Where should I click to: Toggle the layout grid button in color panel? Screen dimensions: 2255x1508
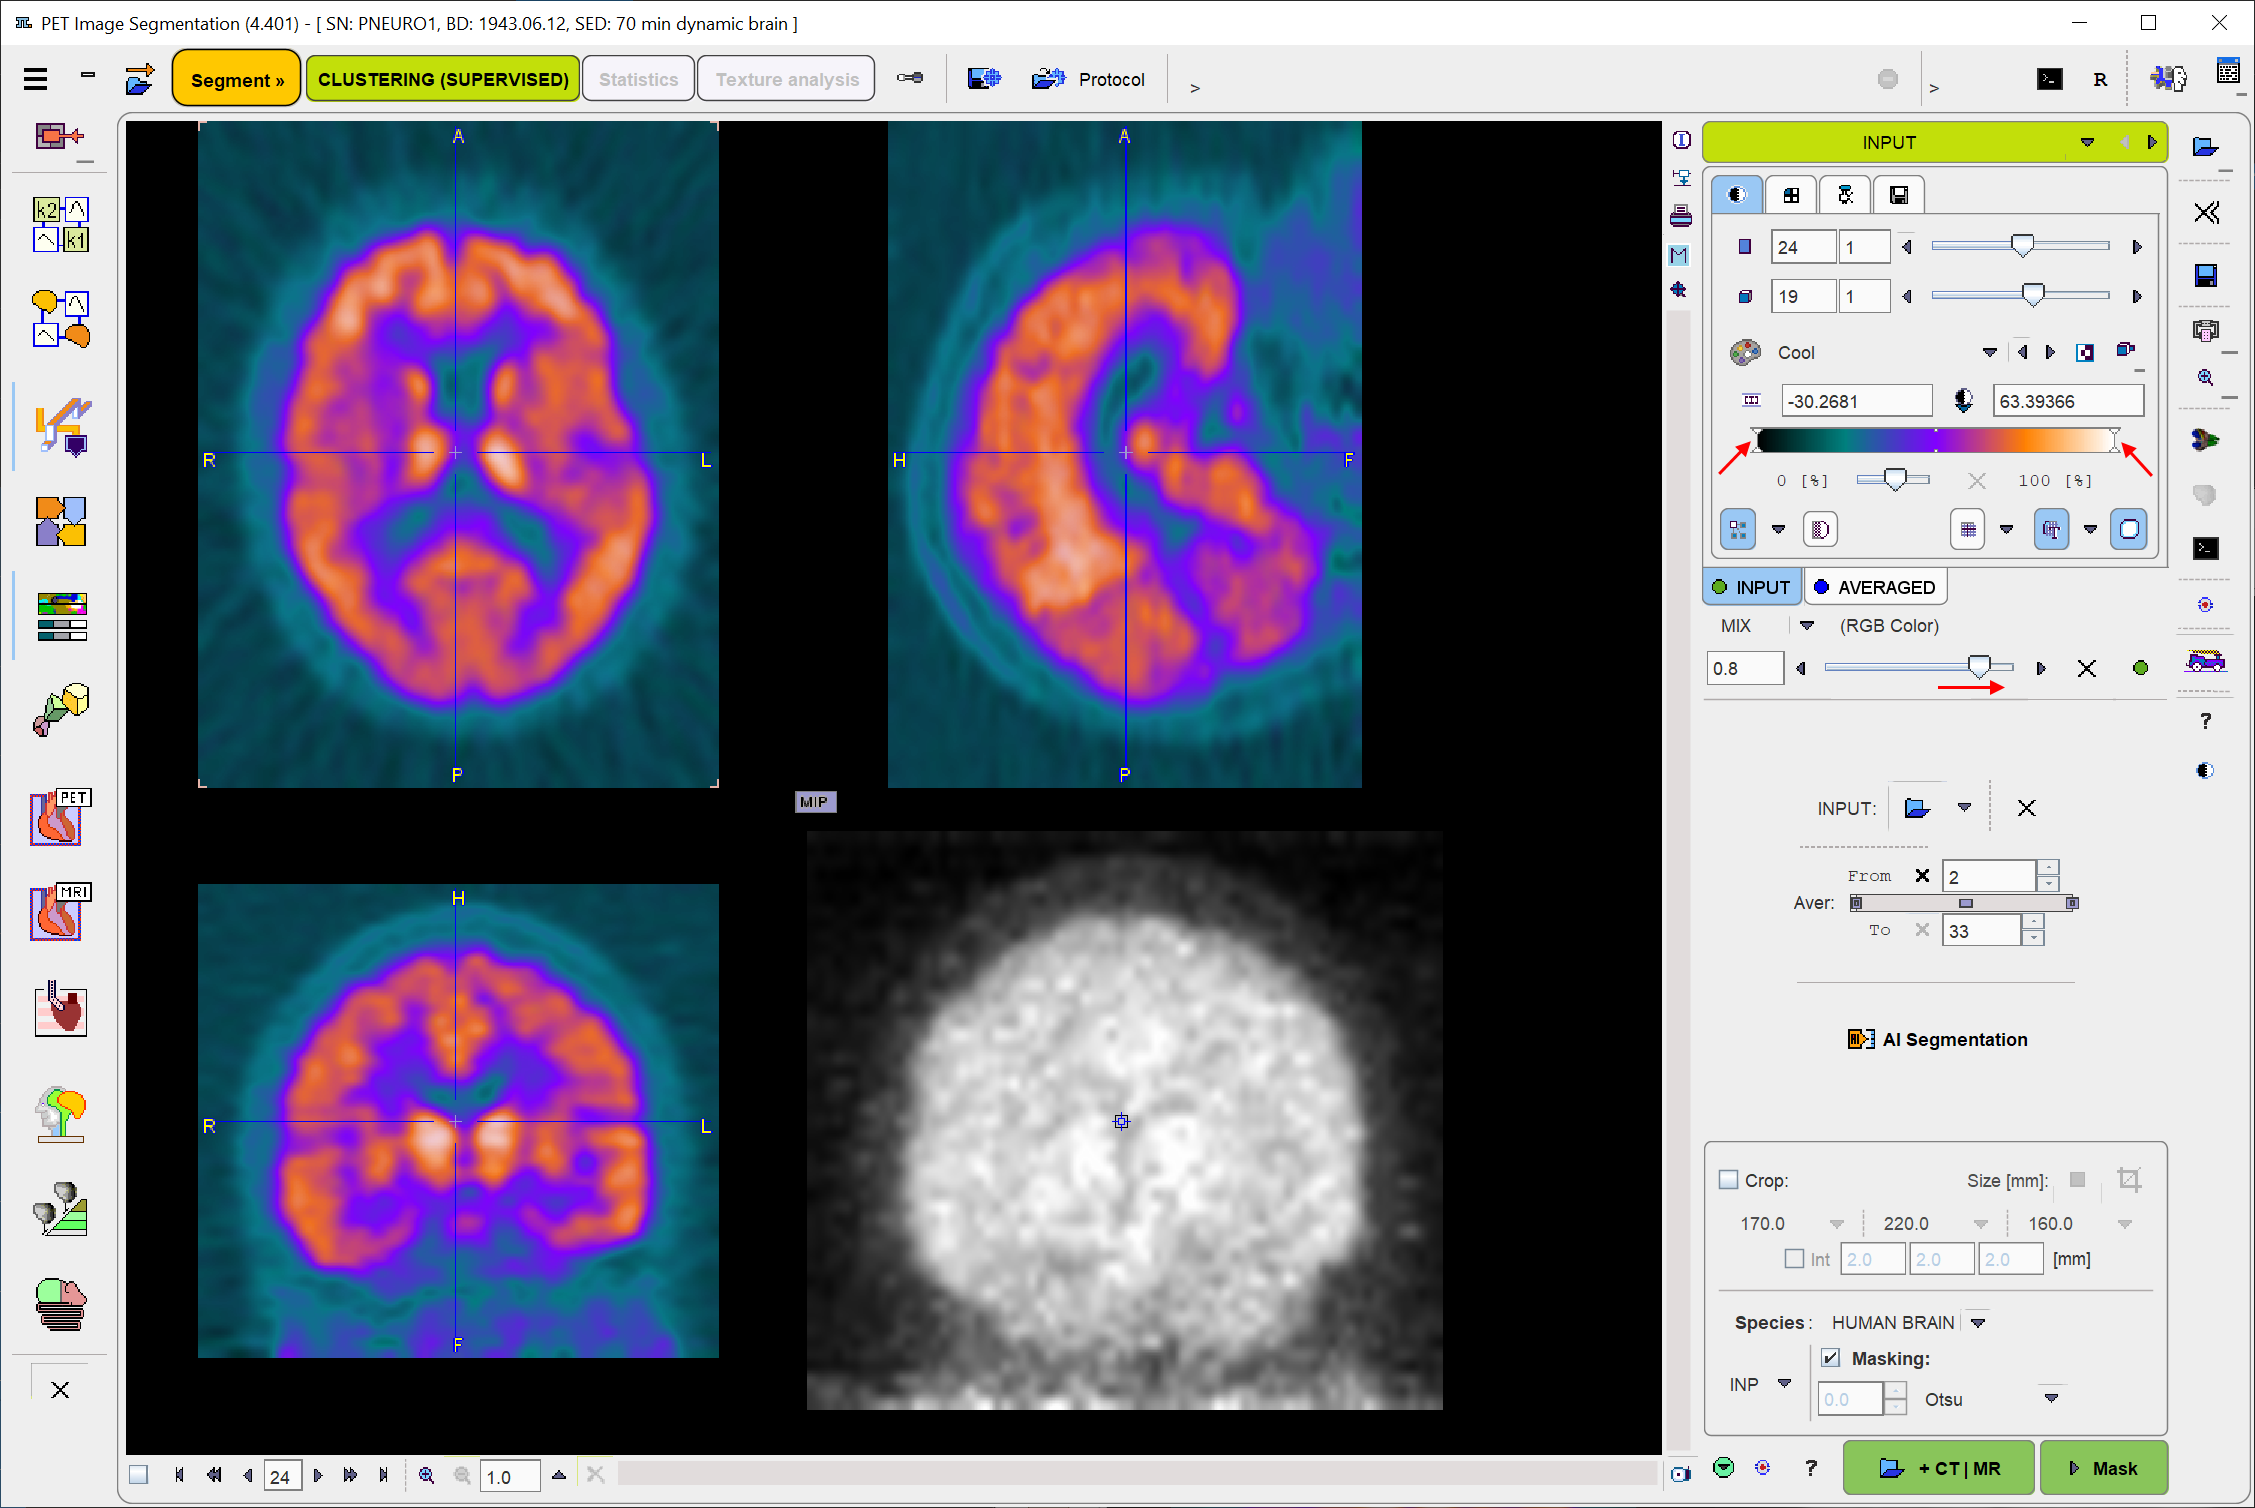pyautogui.click(x=1738, y=529)
